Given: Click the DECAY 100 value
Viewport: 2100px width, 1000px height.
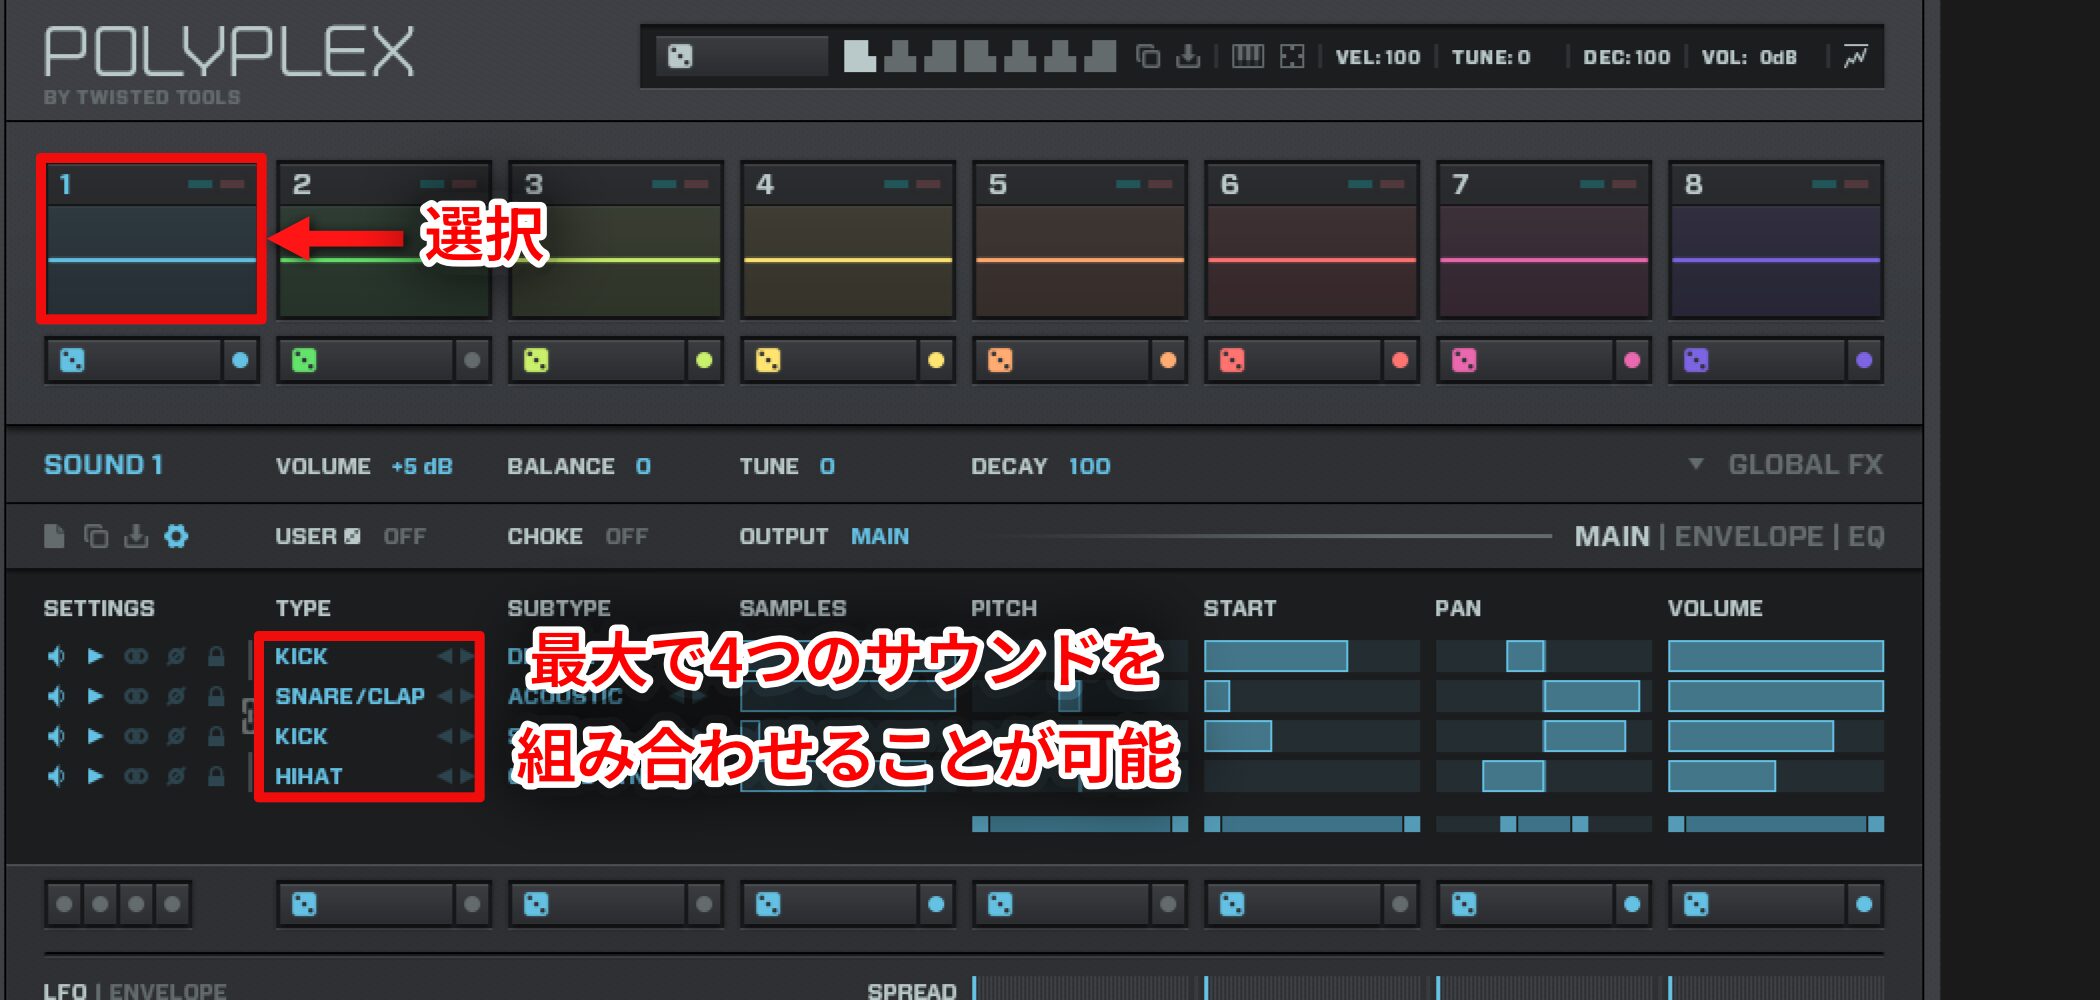Looking at the screenshot, I should tap(1089, 466).
